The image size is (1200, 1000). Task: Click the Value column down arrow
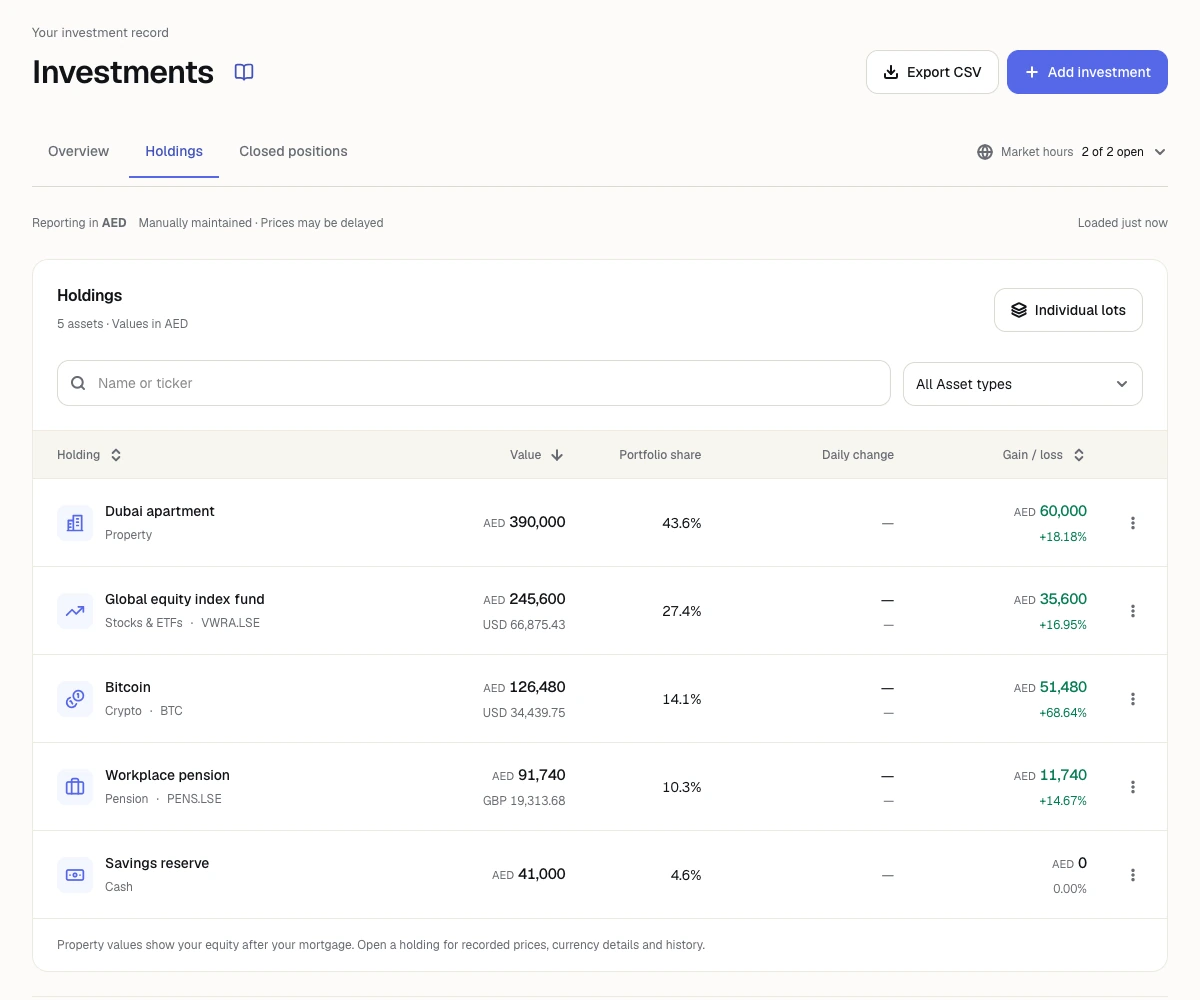[x=557, y=455]
